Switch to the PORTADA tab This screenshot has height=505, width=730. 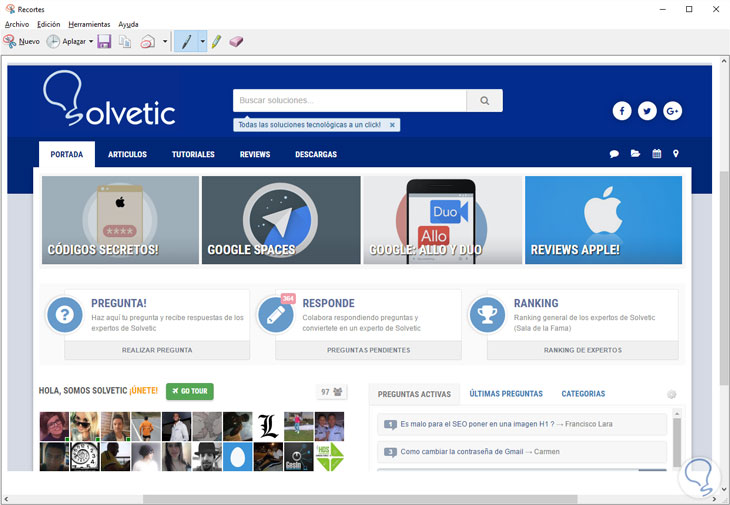coord(67,154)
